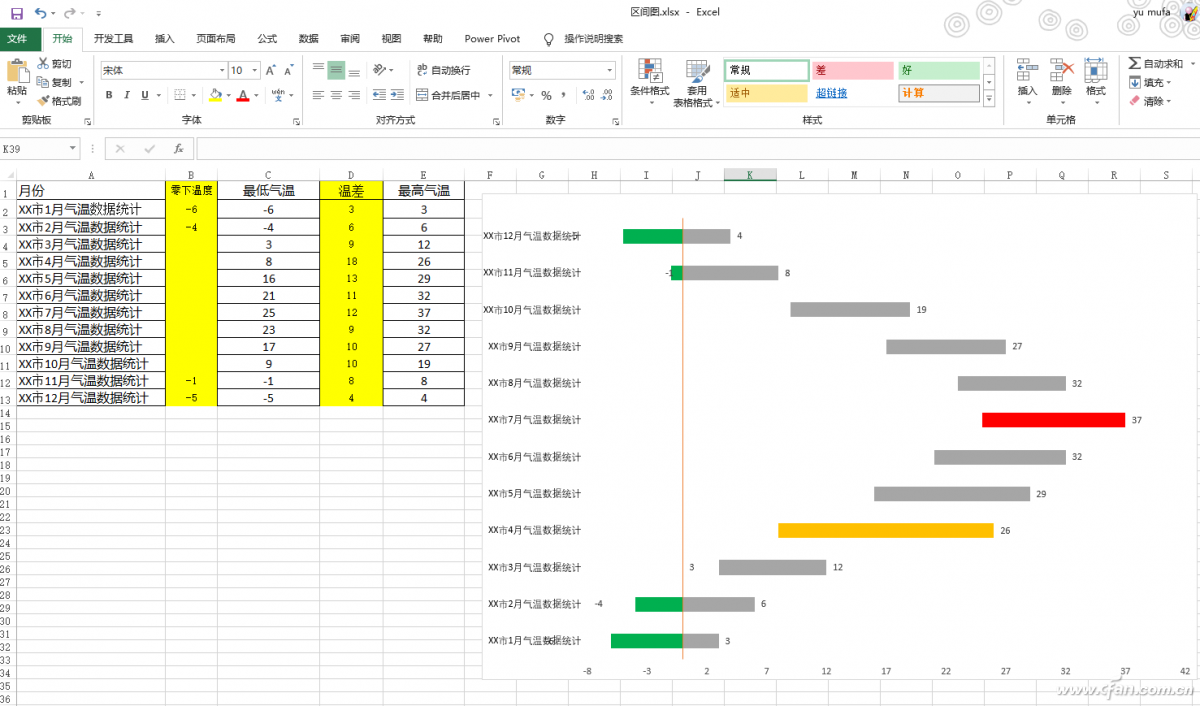Switch to the Insert (插入) tab
The height and width of the screenshot is (706, 1200).
click(164, 39)
